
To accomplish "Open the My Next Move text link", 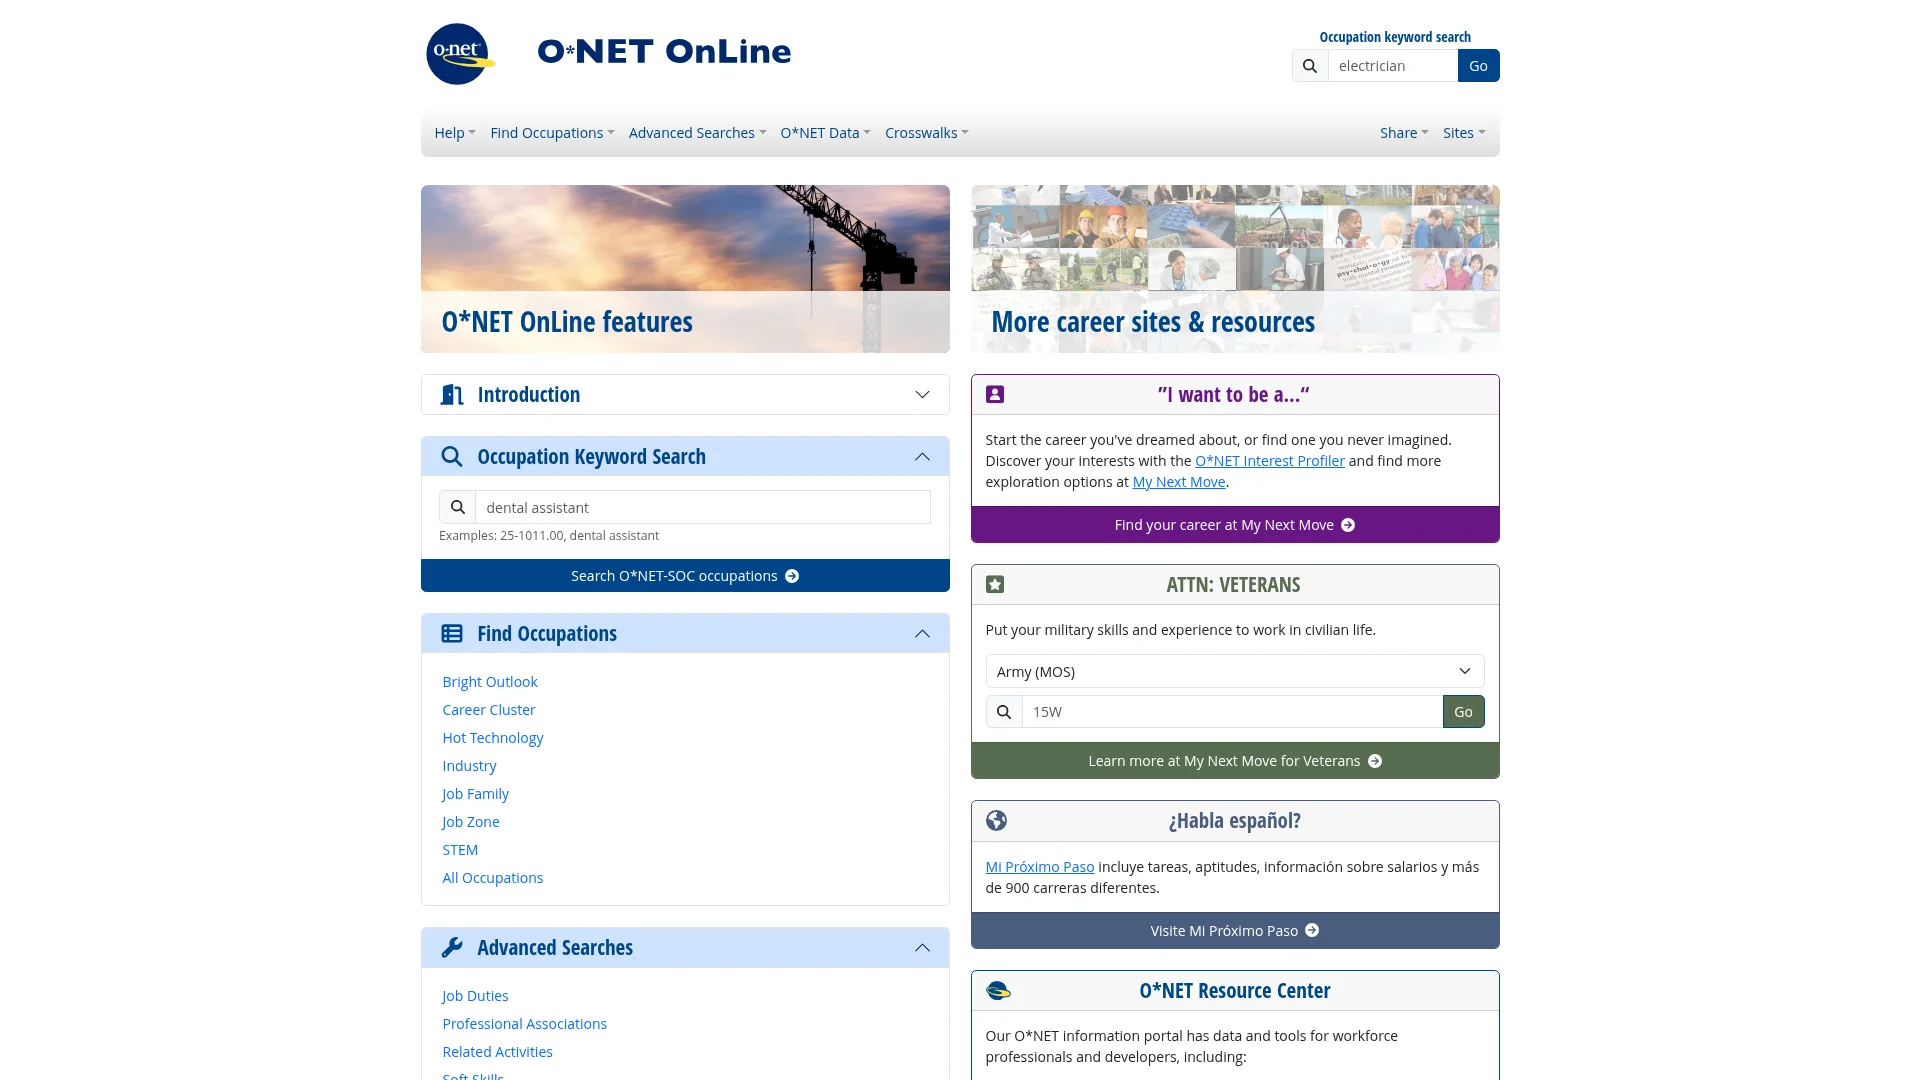I will pos(1178,482).
